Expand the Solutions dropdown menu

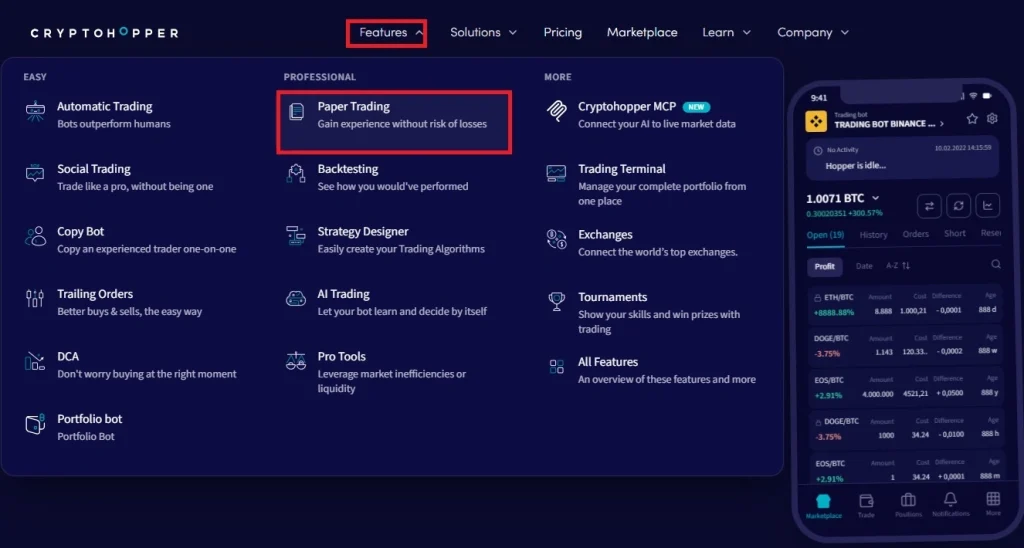click(x=483, y=32)
